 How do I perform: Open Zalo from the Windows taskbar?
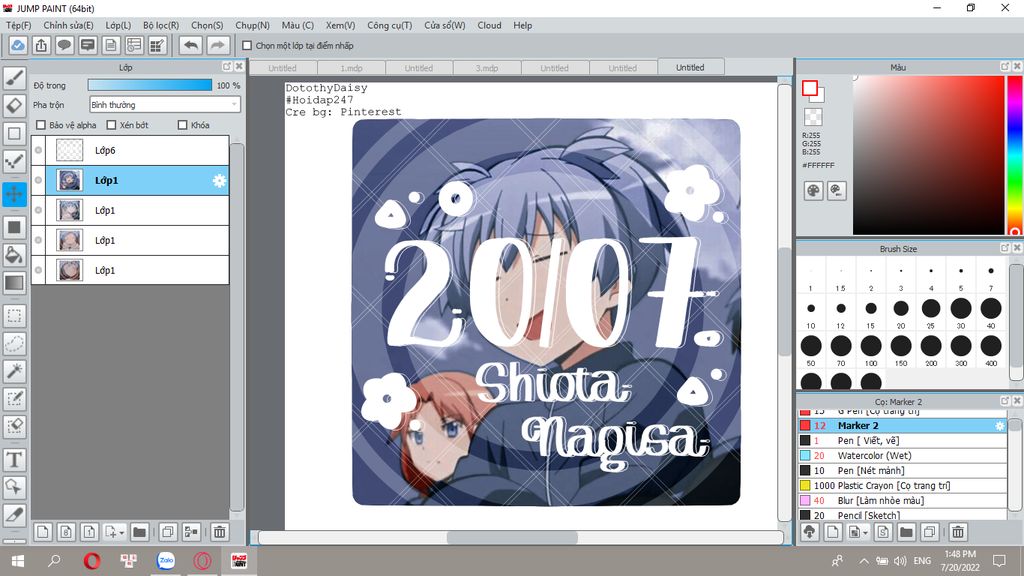tap(166, 561)
